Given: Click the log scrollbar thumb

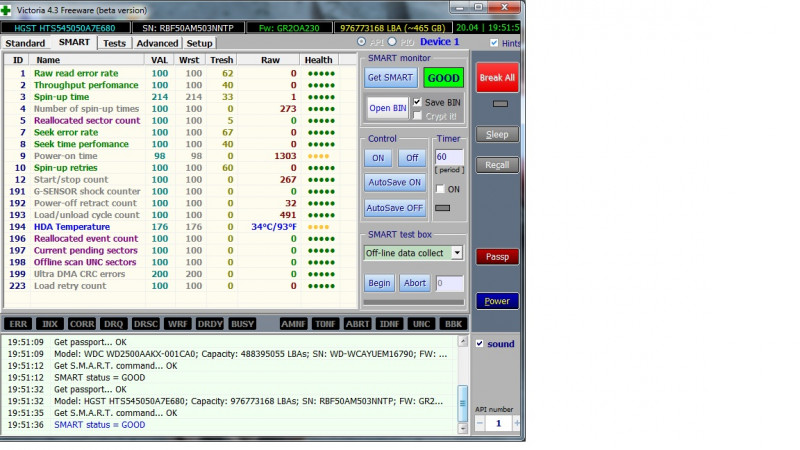Looking at the screenshot, I should [462, 402].
